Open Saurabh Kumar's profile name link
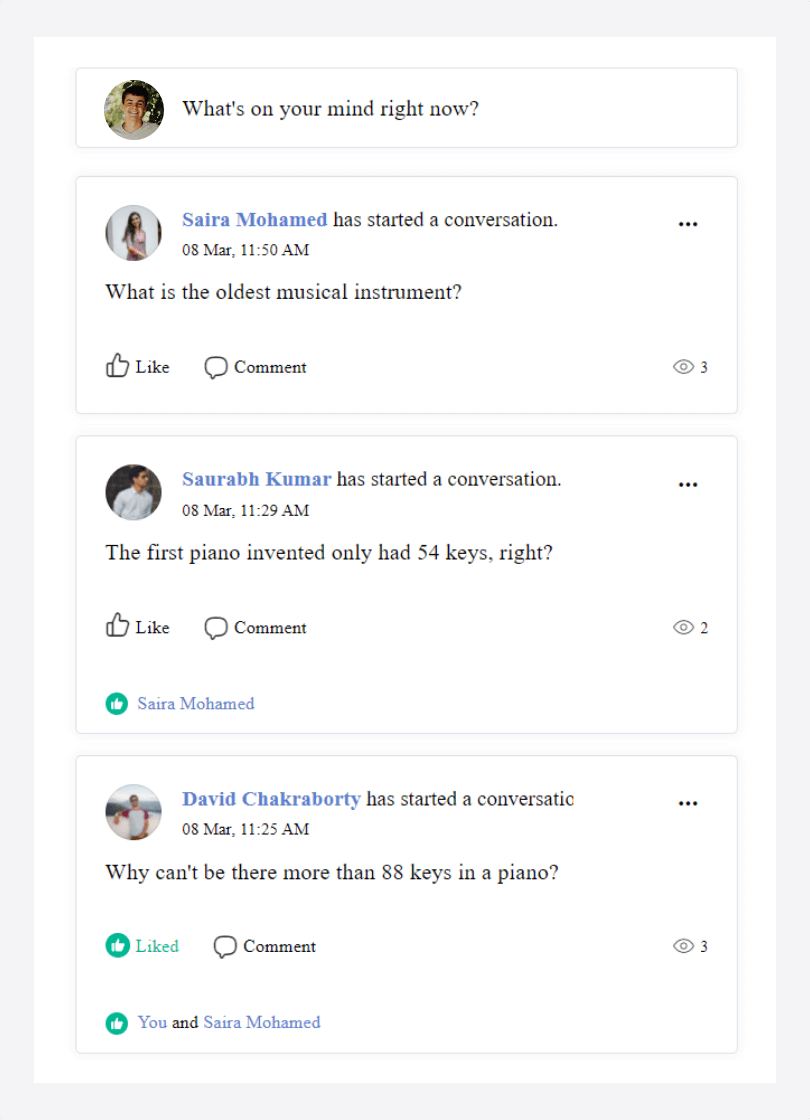Viewport: 810px width, 1120px height. click(x=256, y=479)
